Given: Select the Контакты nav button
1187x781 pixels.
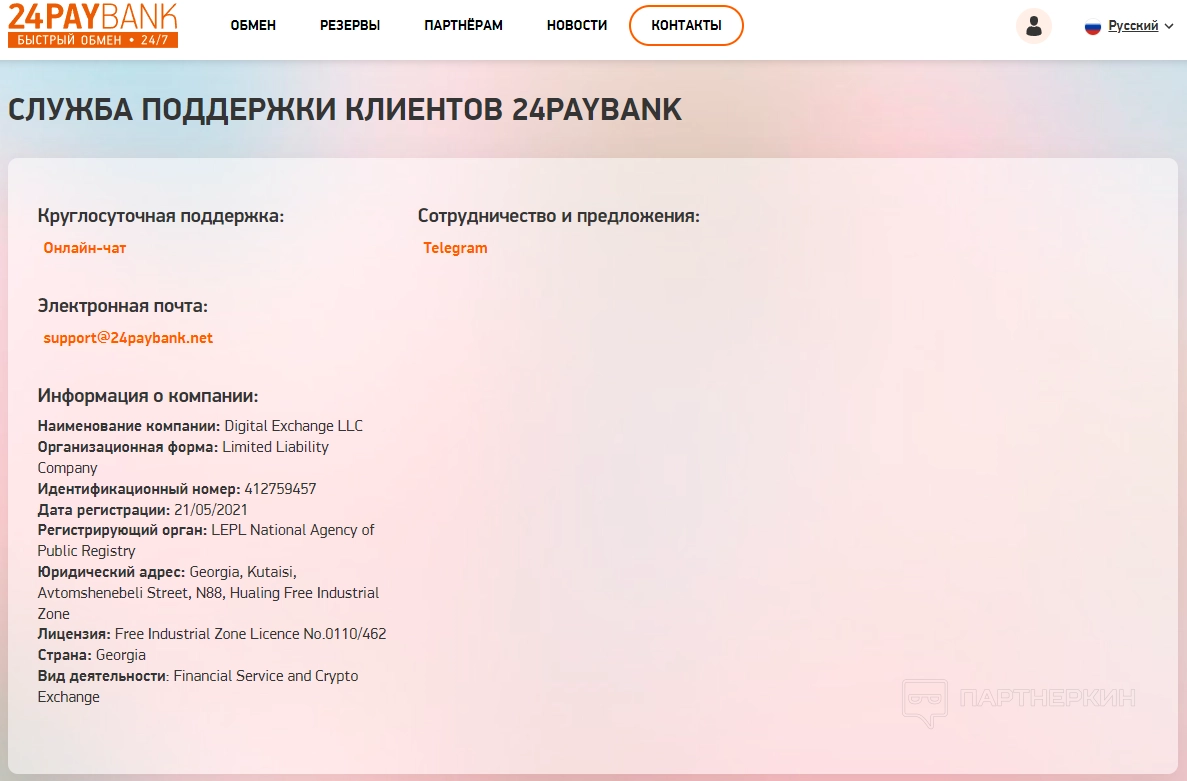Looking at the screenshot, I should [687, 26].
